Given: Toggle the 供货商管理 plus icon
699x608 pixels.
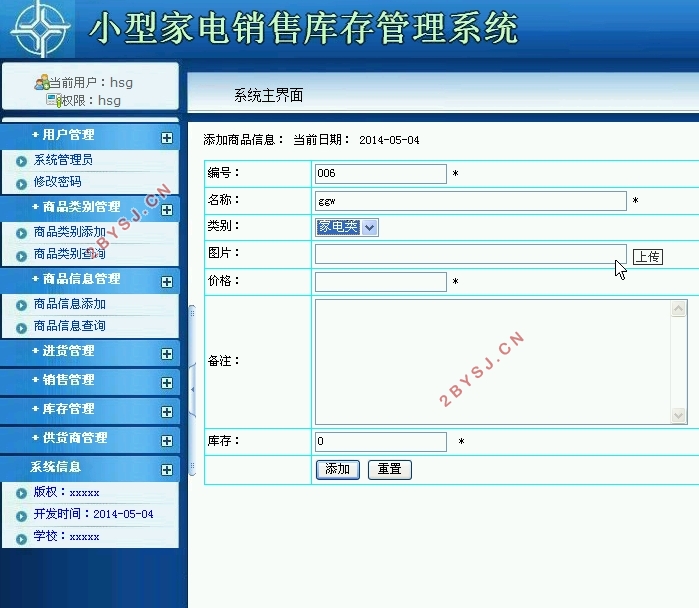Looking at the screenshot, I should (x=166, y=441).
